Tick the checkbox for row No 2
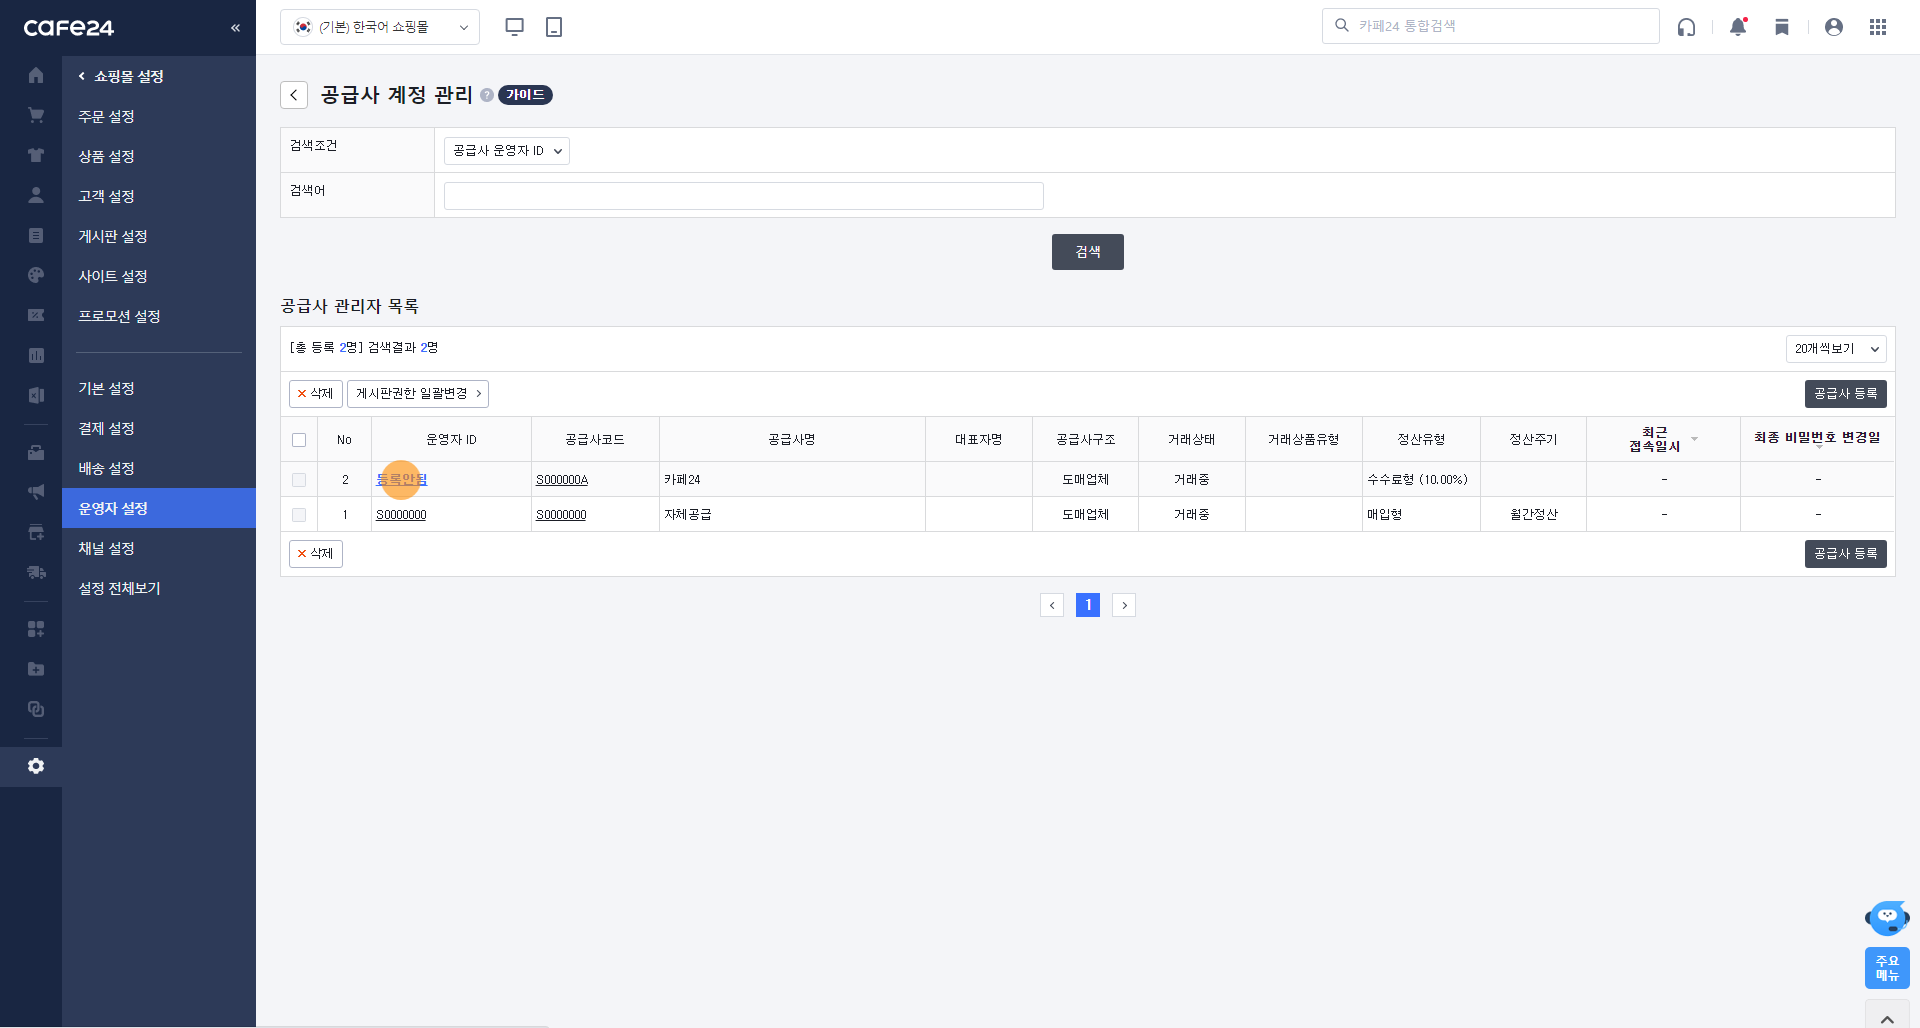This screenshot has height=1028, width=1920. click(299, 480)
